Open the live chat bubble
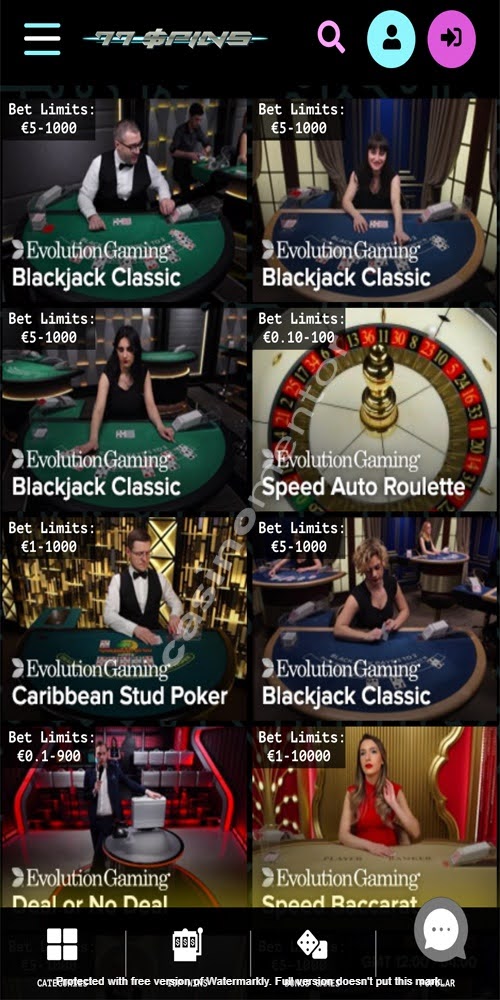 pos(441,930)
